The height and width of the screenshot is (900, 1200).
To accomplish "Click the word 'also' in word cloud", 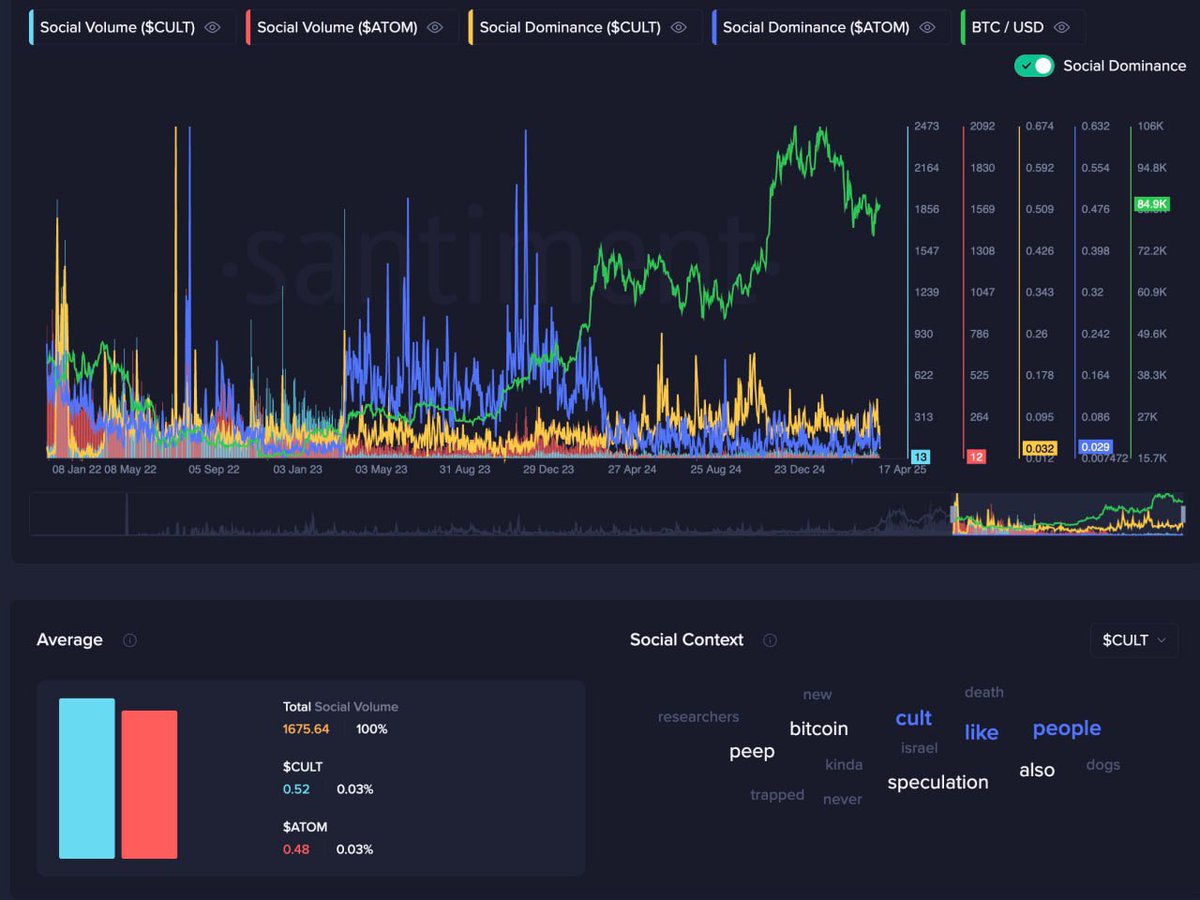I will [x=1036, y=770].
